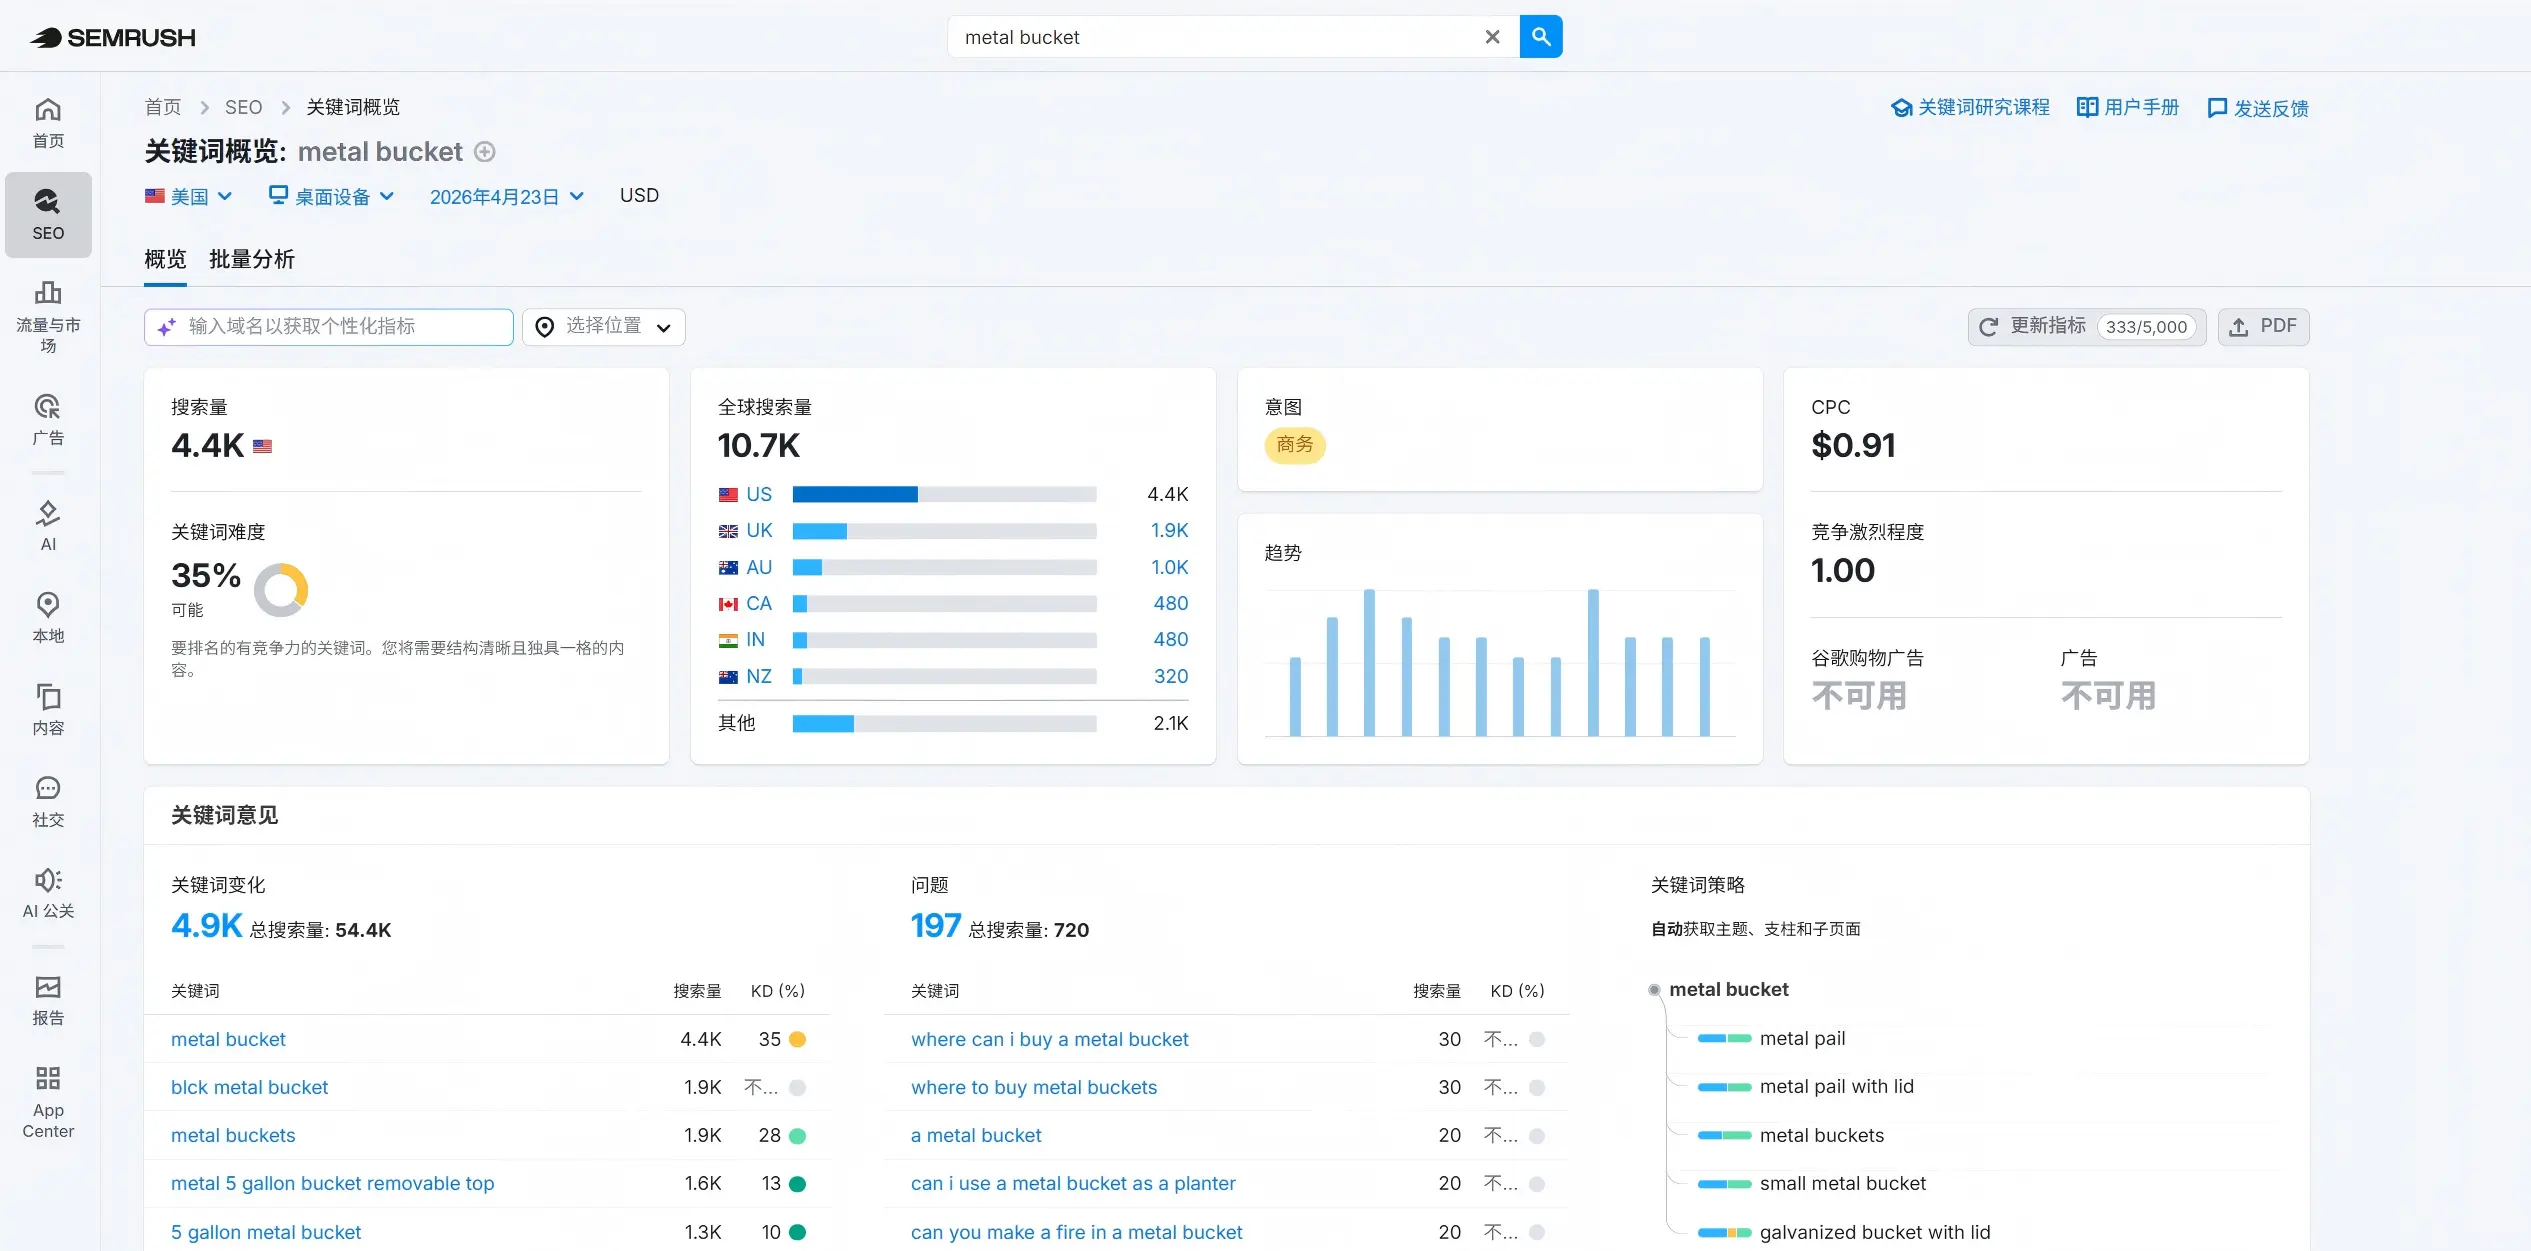Image resolution: width=2531 pixels, height=1251 pixels.
Task: Open question 'a metal bucket'
Action: (976, 1136)
